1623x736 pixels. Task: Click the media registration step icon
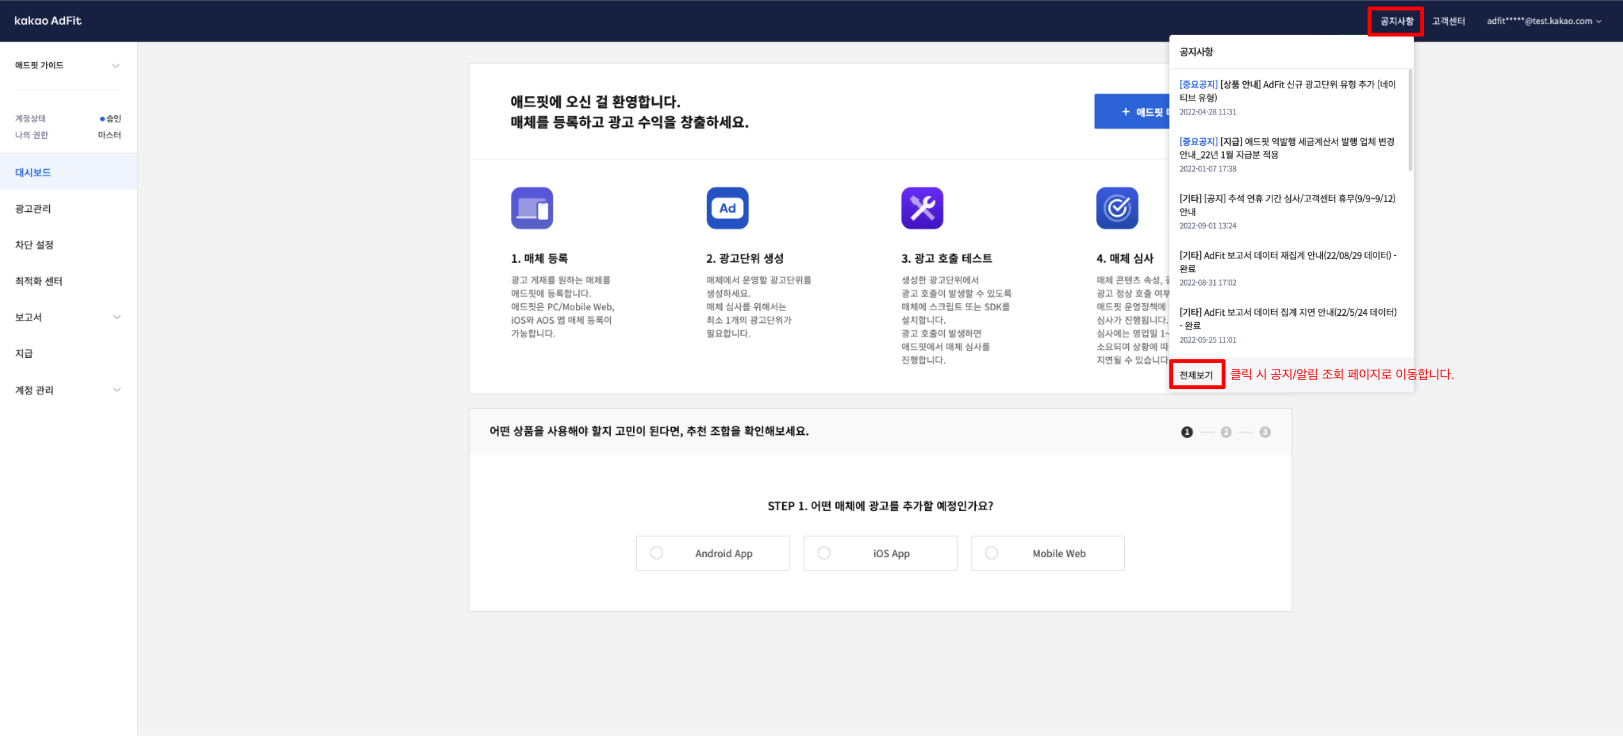tap(531, 208)
